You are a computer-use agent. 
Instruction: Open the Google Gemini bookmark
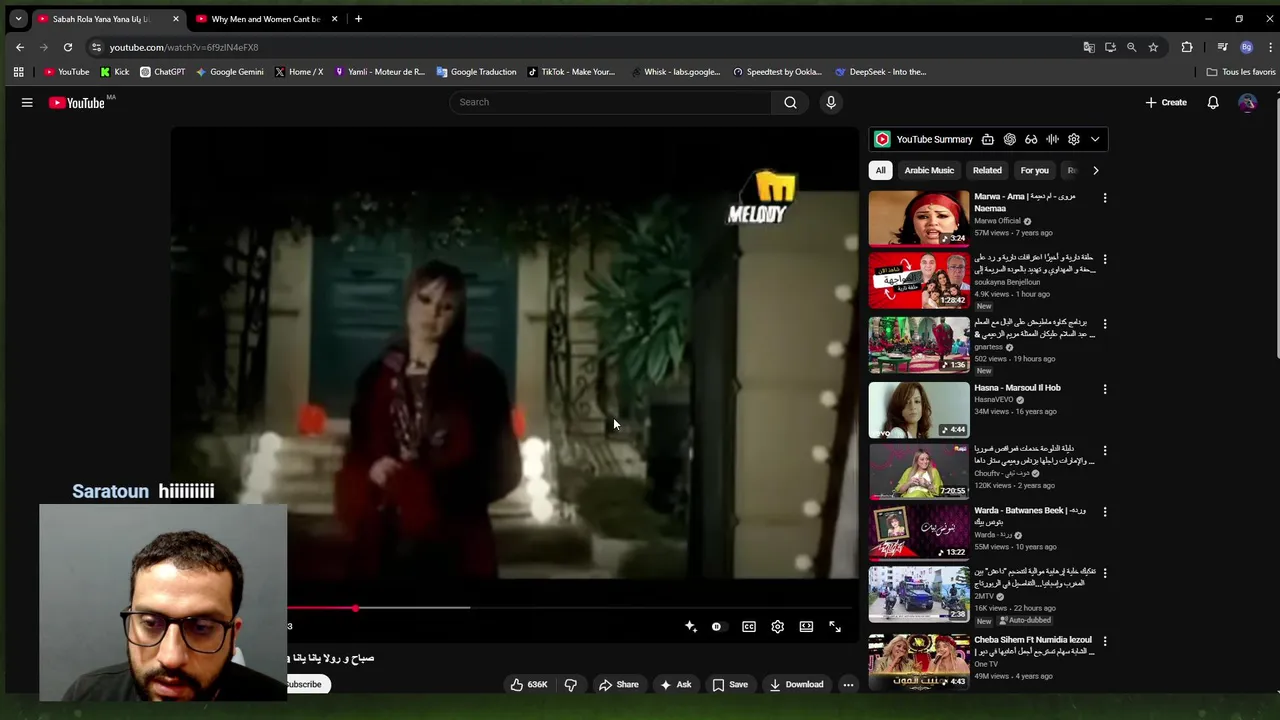pyautogui.click(x=229, y=72)
